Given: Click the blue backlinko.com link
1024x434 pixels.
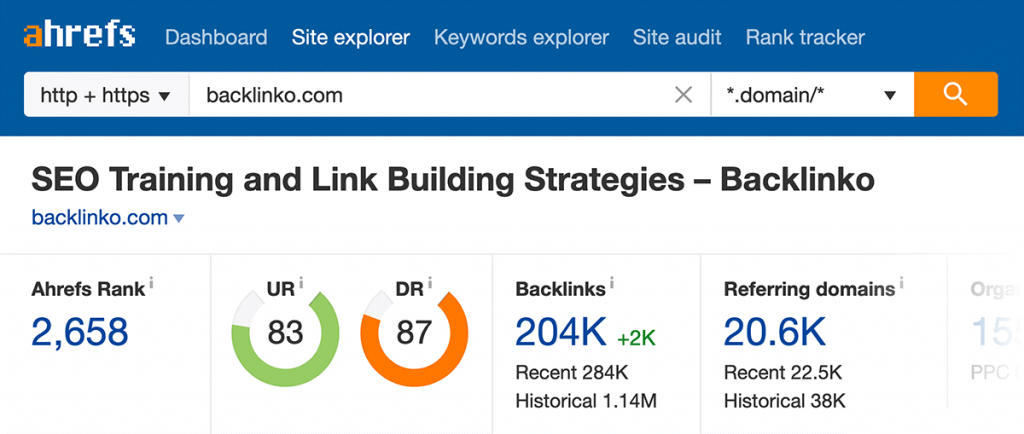Looking at the screenshot, I should coord(100,218).
